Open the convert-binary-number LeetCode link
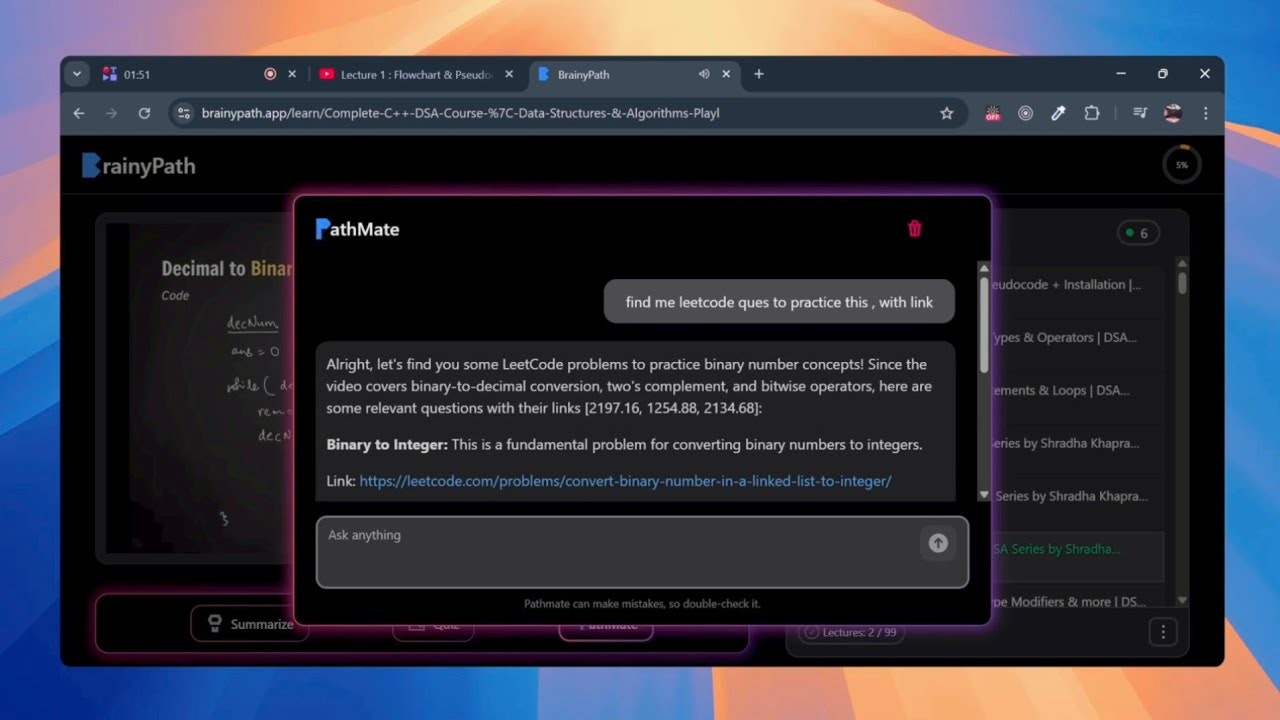 625,481
